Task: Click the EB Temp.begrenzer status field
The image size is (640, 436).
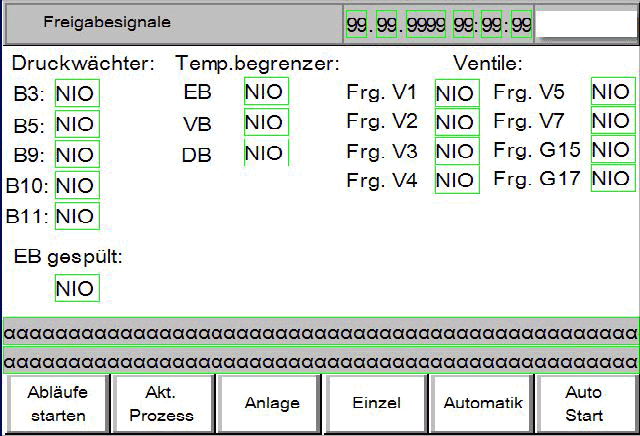Action: pos(265,92)
